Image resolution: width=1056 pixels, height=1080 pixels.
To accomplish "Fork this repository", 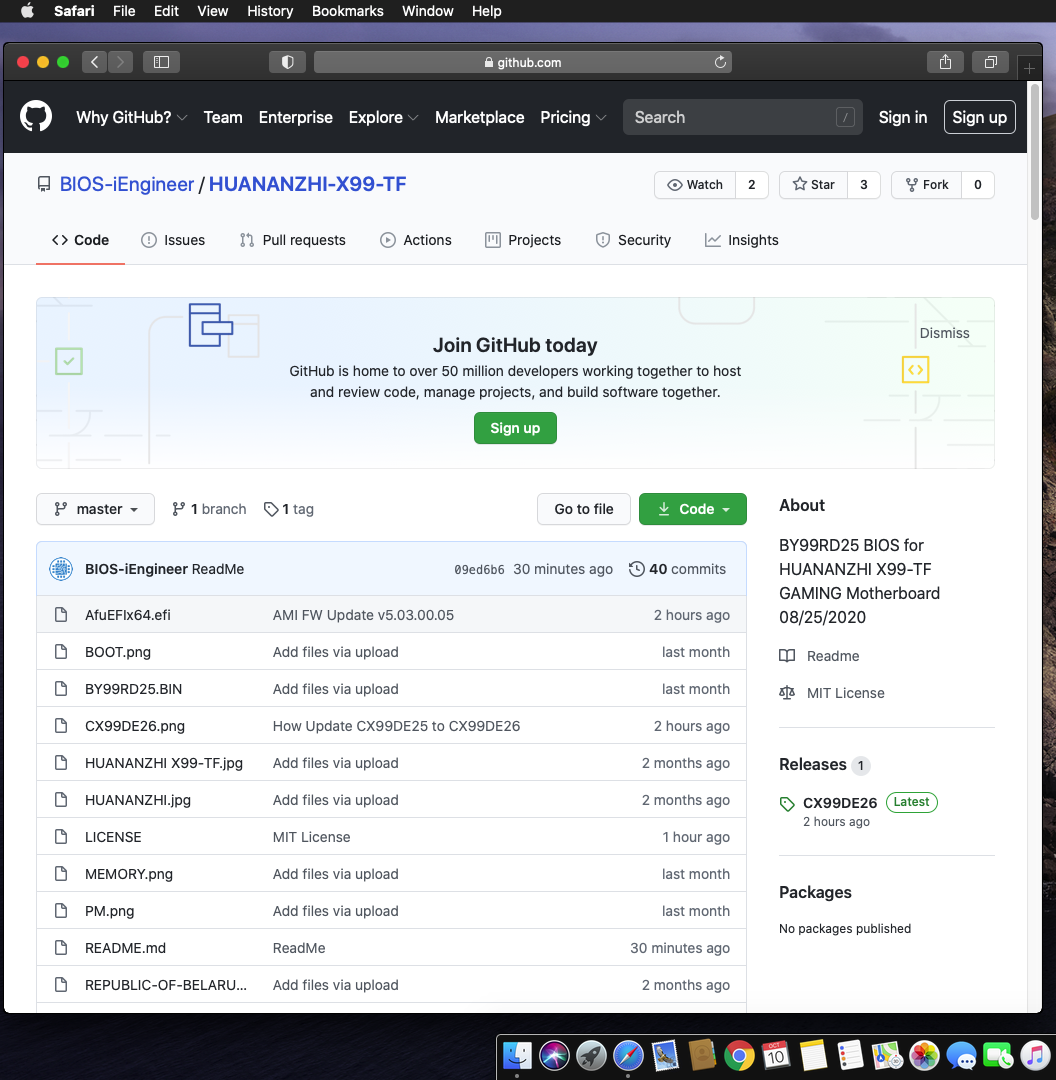I will coord(926,185).
